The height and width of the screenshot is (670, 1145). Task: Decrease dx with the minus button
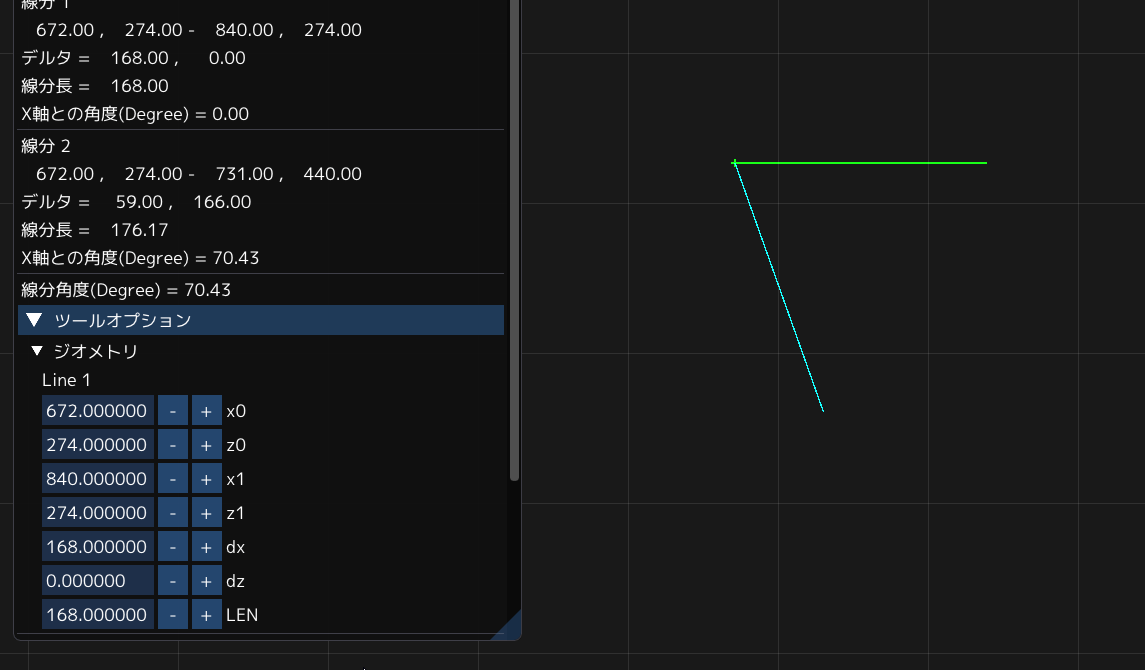point(173,547)
